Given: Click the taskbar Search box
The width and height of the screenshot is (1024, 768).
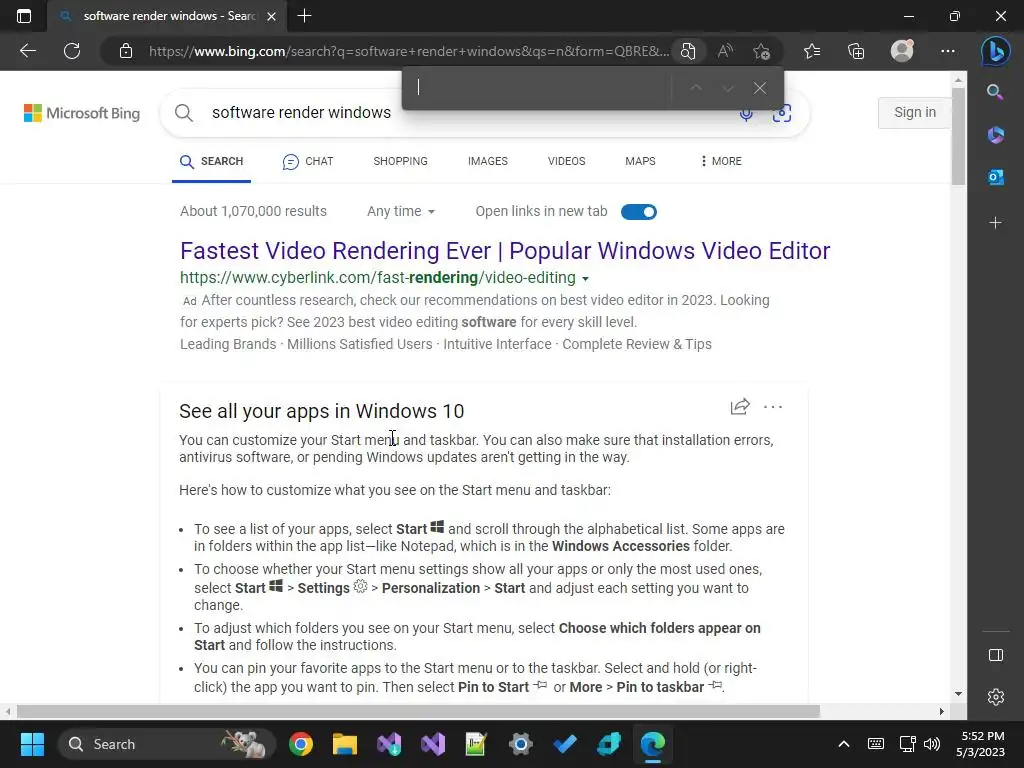Looking at the screenshot, I should coord(167,744).
